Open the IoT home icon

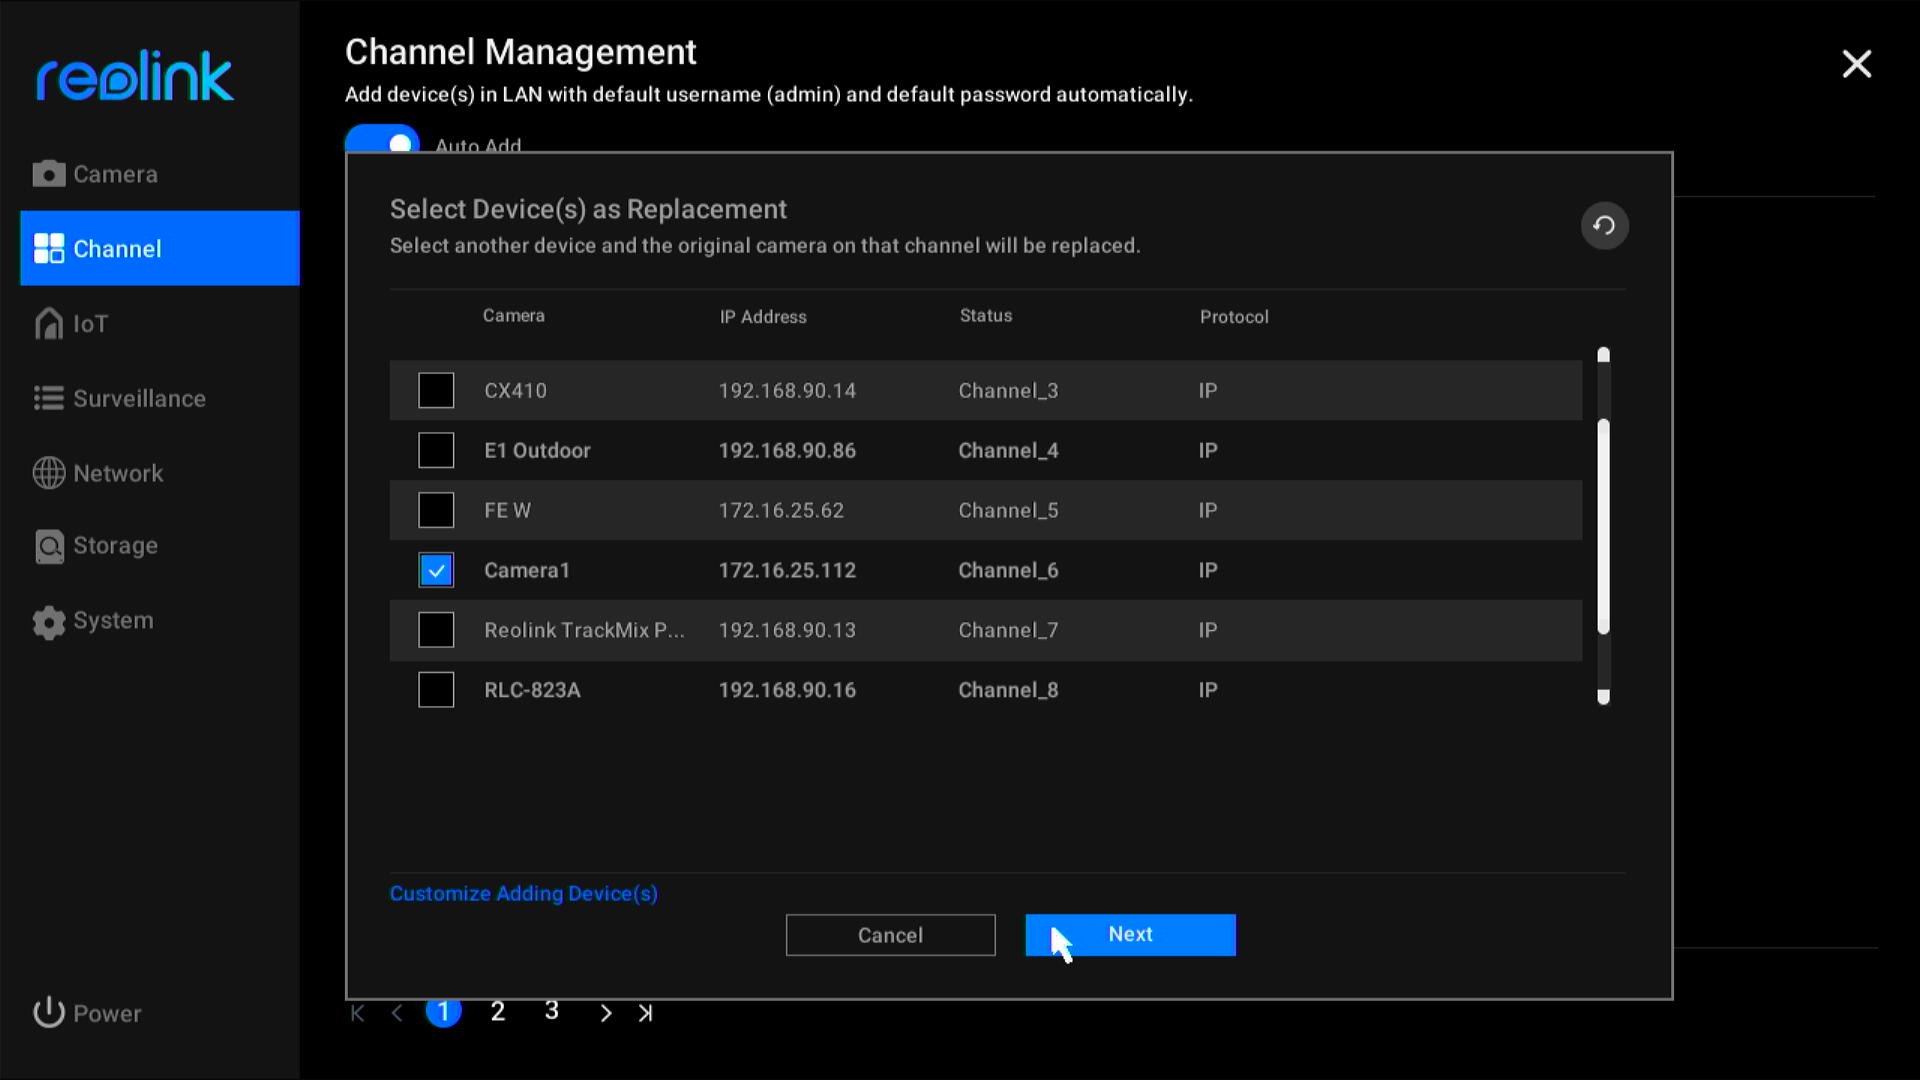pyautogui.click(x=48, y=323)
